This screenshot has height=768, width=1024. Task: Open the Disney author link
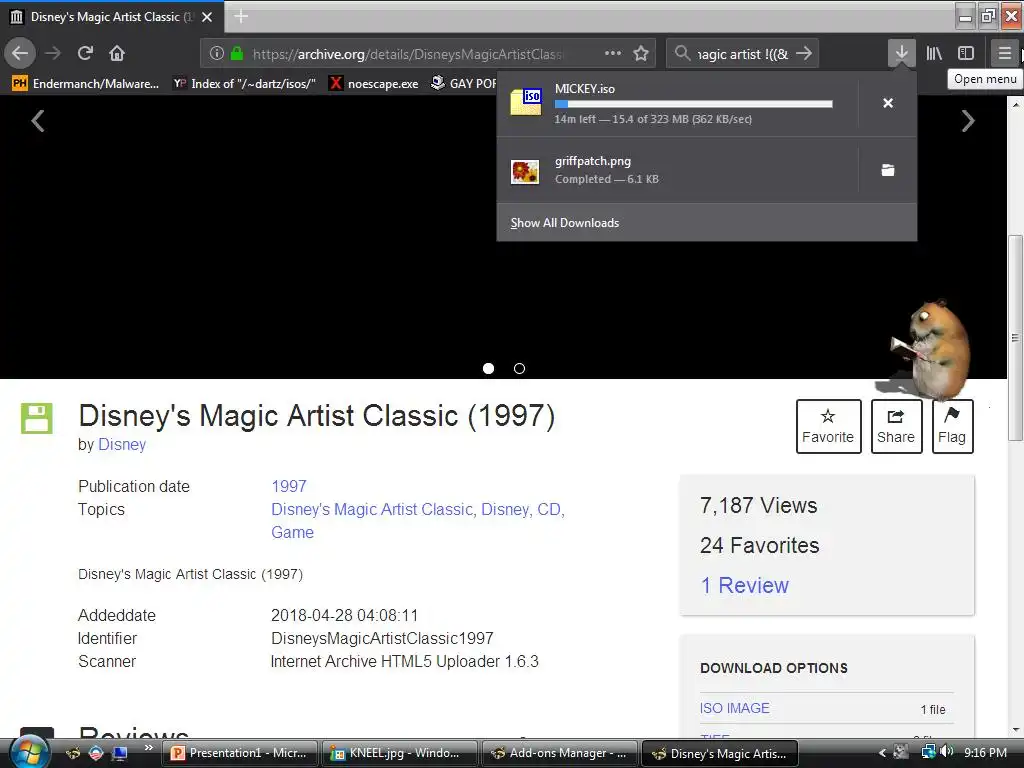pos(122,444)
